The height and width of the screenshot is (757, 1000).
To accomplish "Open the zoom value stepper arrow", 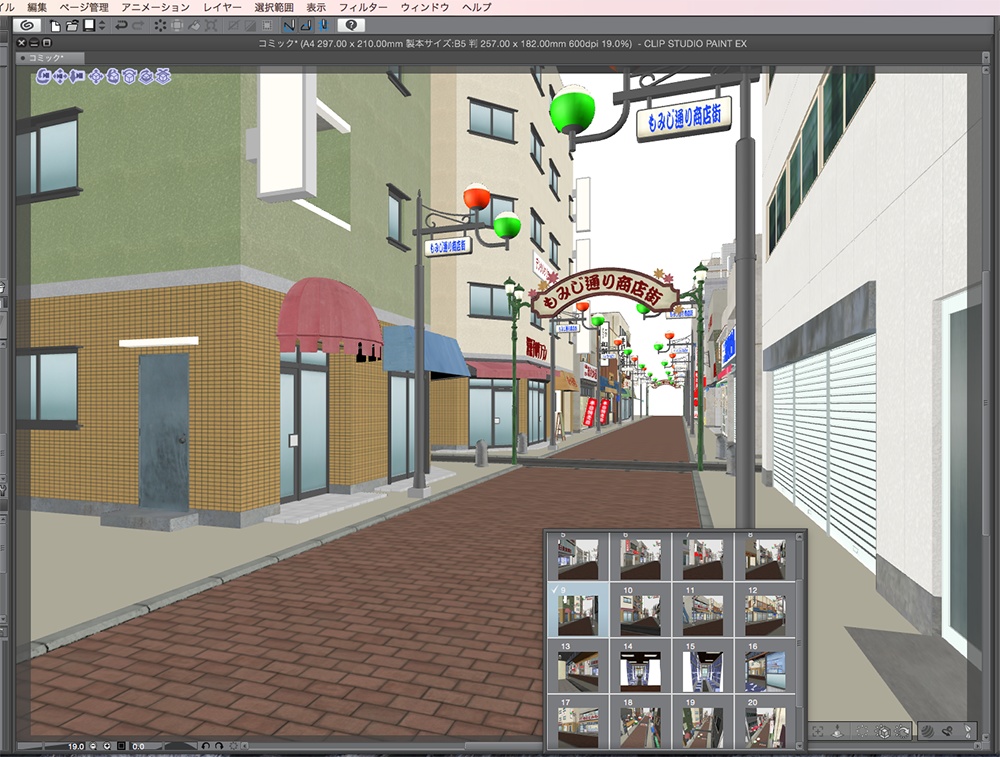I will 105,745.
